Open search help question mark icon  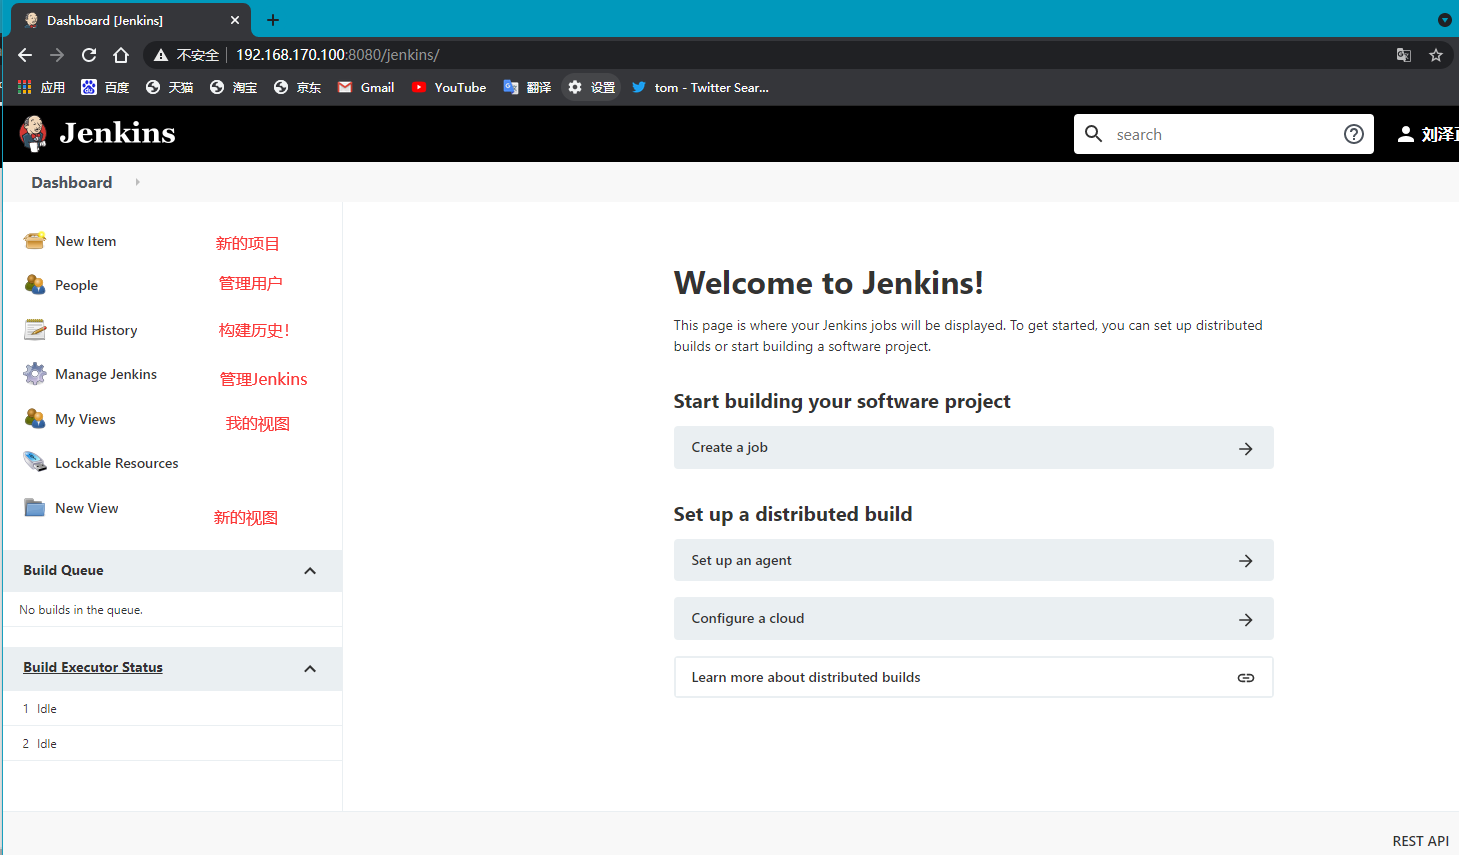pos(1354,133)
